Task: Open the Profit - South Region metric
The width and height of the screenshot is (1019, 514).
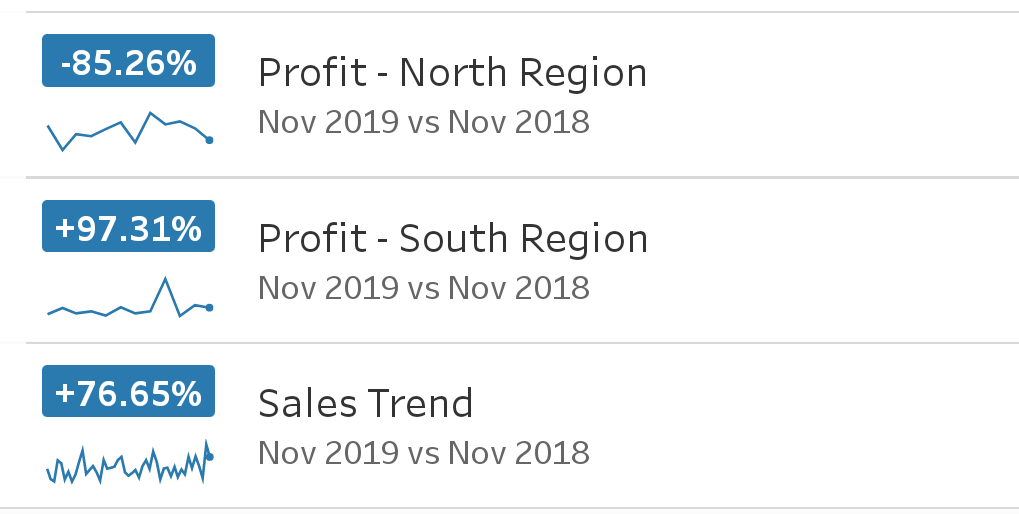Action: [x=452, y=238]
